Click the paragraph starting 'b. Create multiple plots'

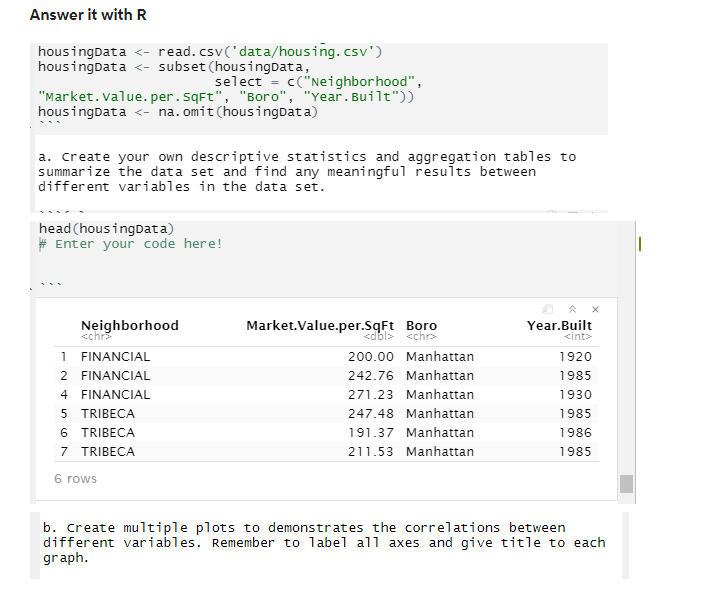(324, 543)
